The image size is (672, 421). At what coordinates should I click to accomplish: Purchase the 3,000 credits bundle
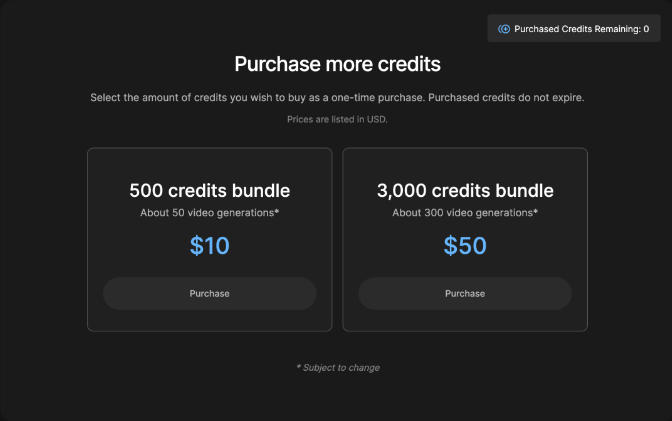(x=465, y=293)
